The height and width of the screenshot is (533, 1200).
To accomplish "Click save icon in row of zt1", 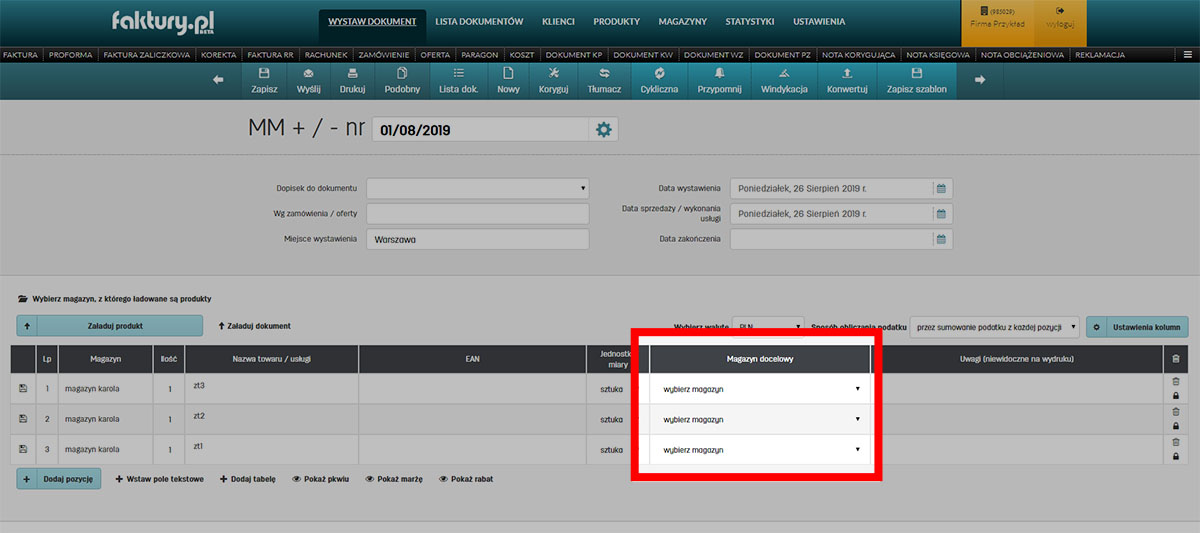I will 23,449.
